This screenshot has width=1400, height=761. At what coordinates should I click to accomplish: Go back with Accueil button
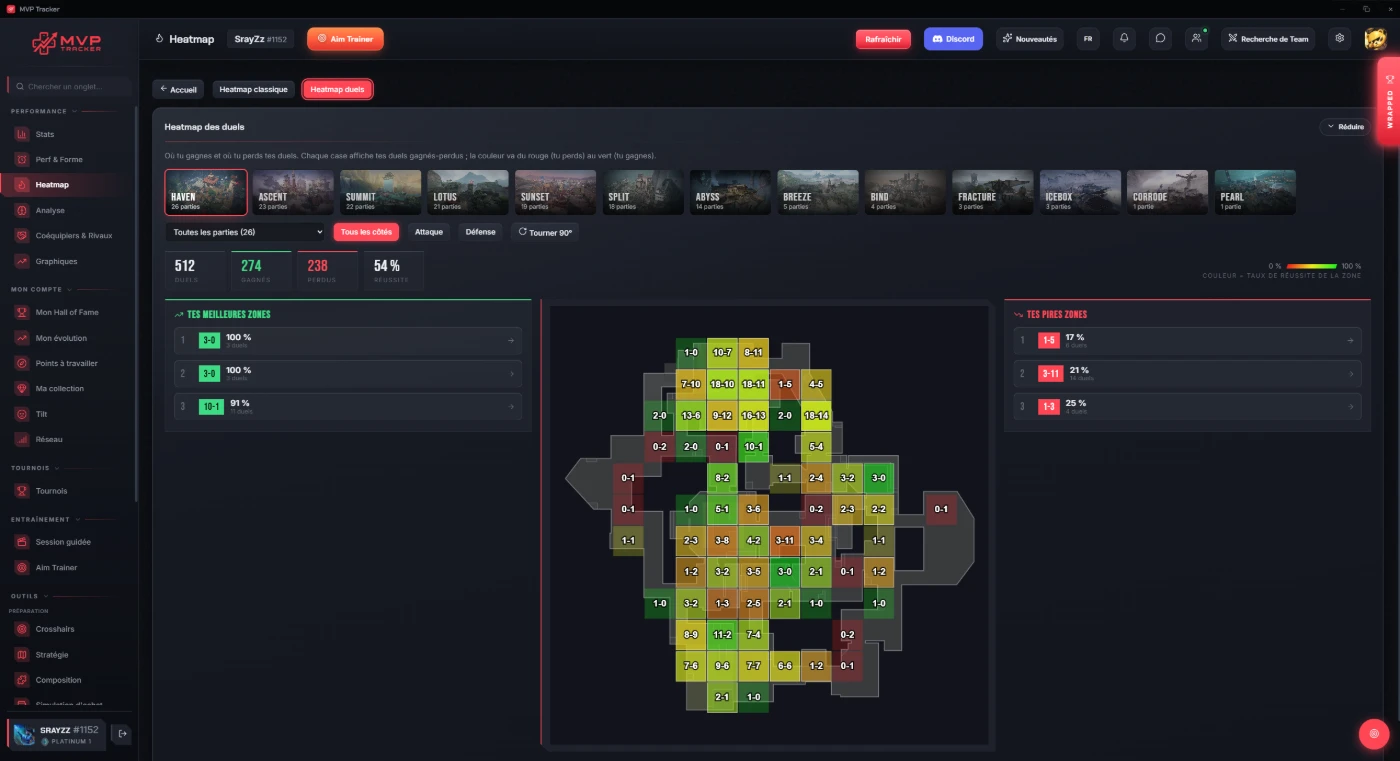(x=178, y=89)
